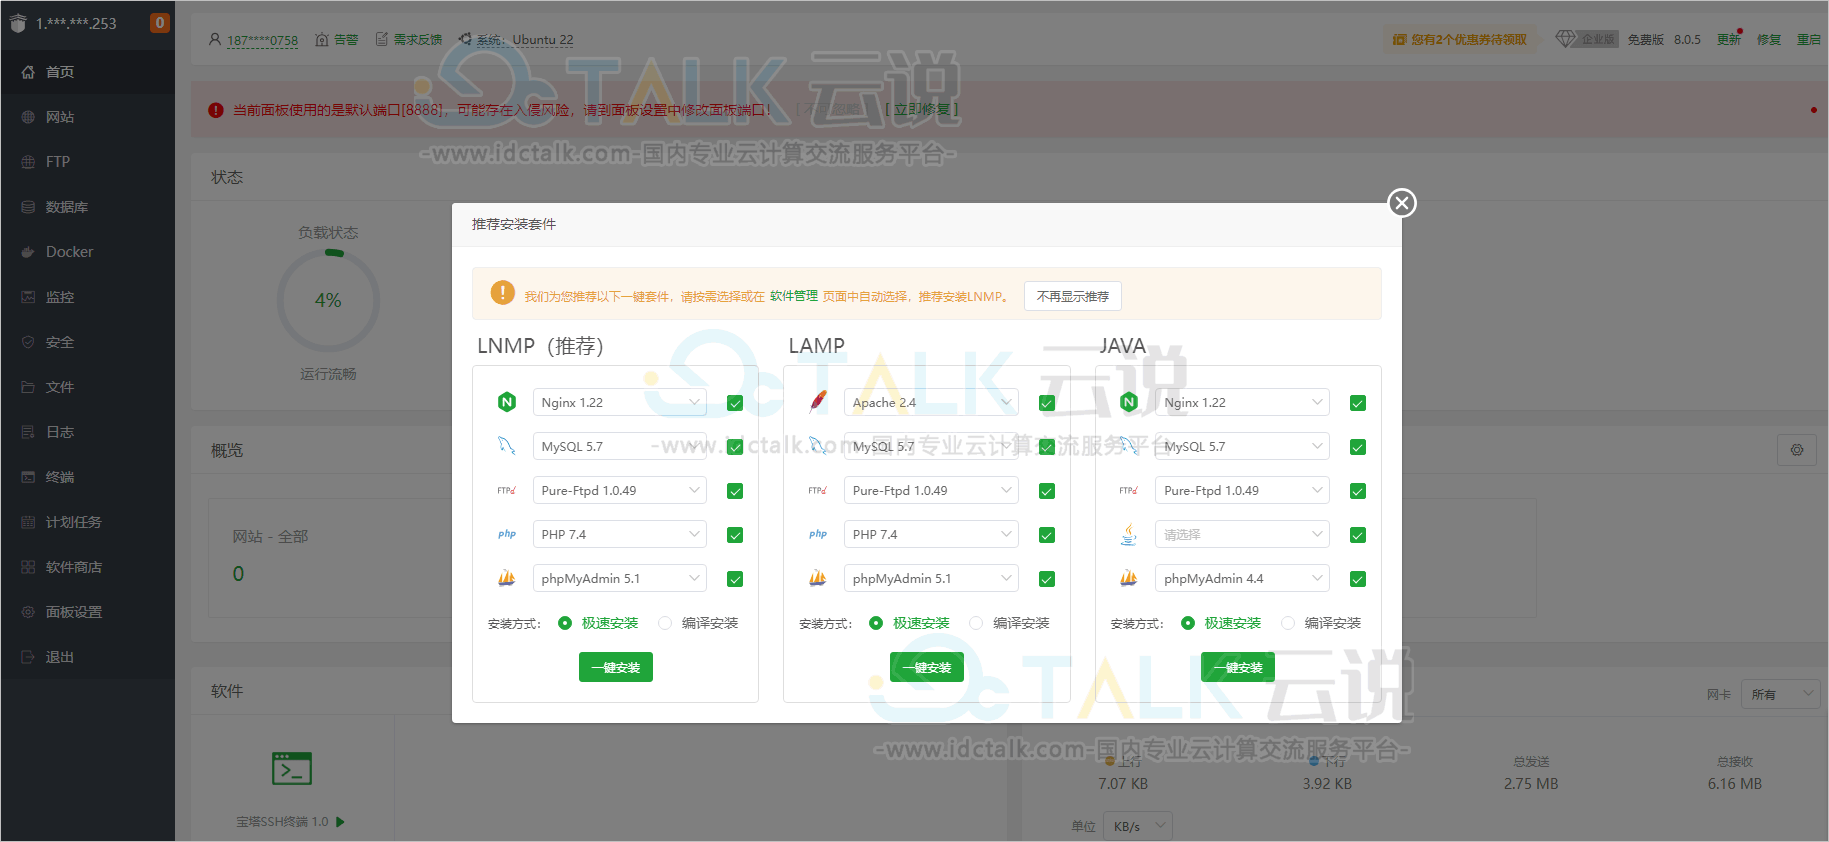Click the coupon gift icon in the top bar

pyautogui.click(x=1399, y=40)
